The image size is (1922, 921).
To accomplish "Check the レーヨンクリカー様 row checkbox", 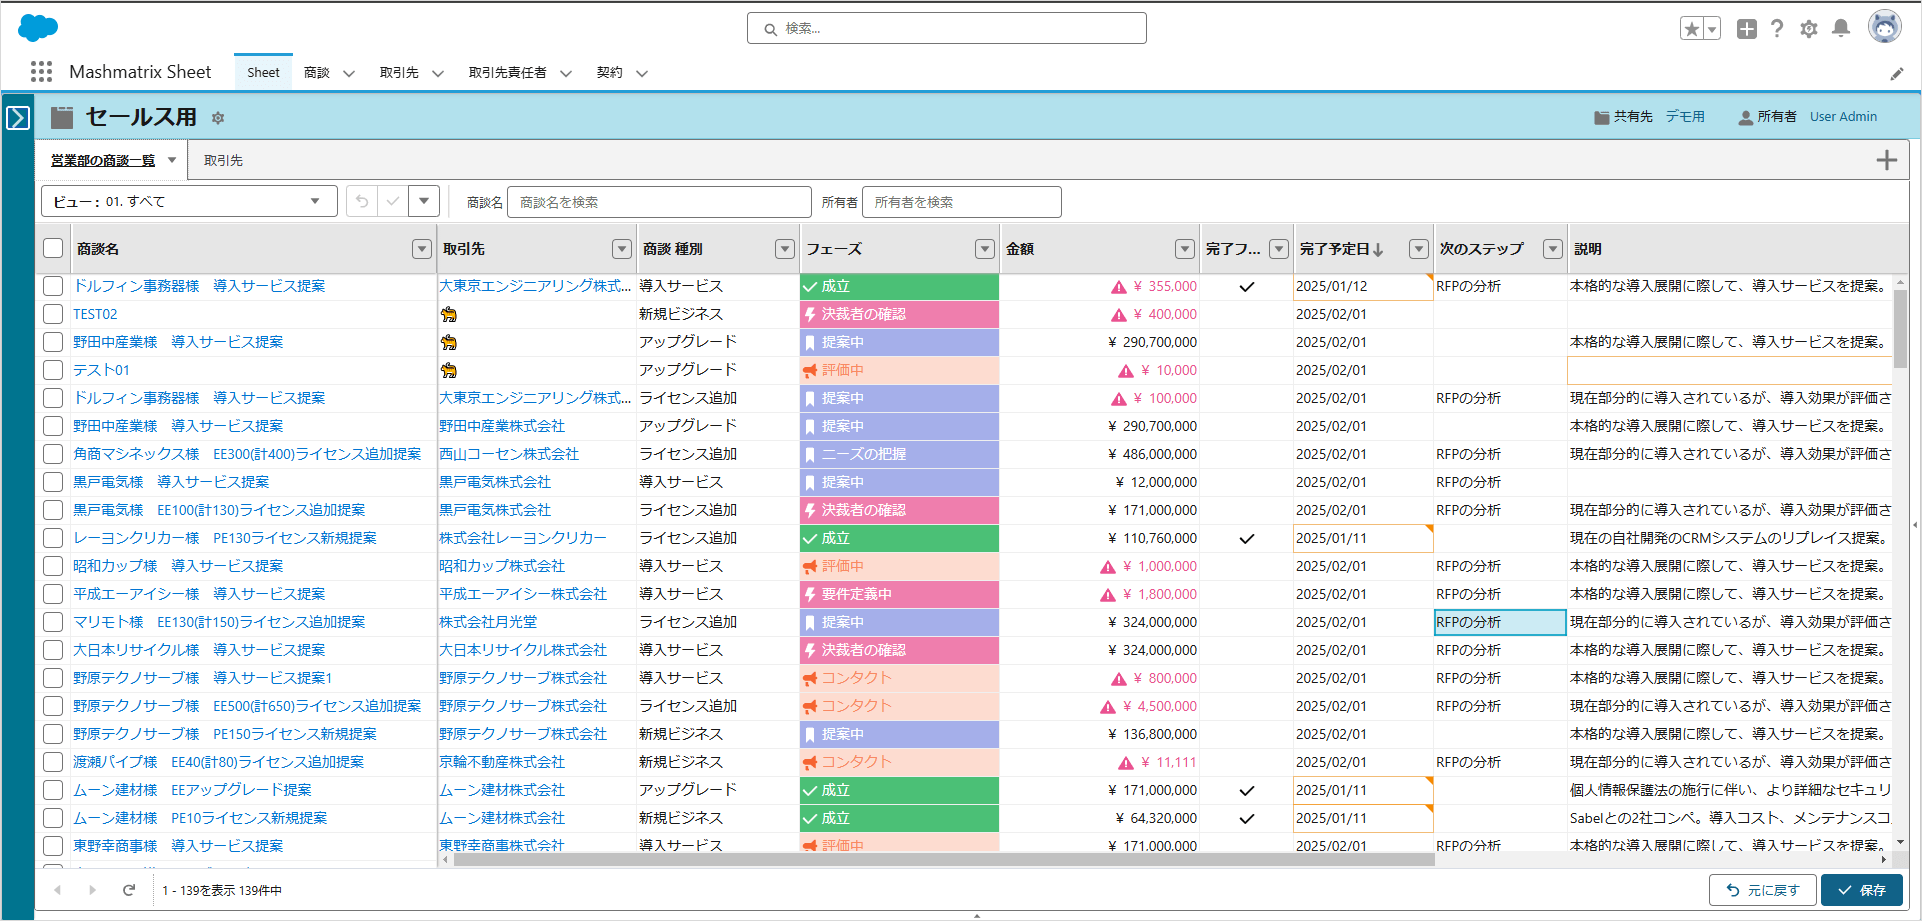I will (x=53, y=538).
